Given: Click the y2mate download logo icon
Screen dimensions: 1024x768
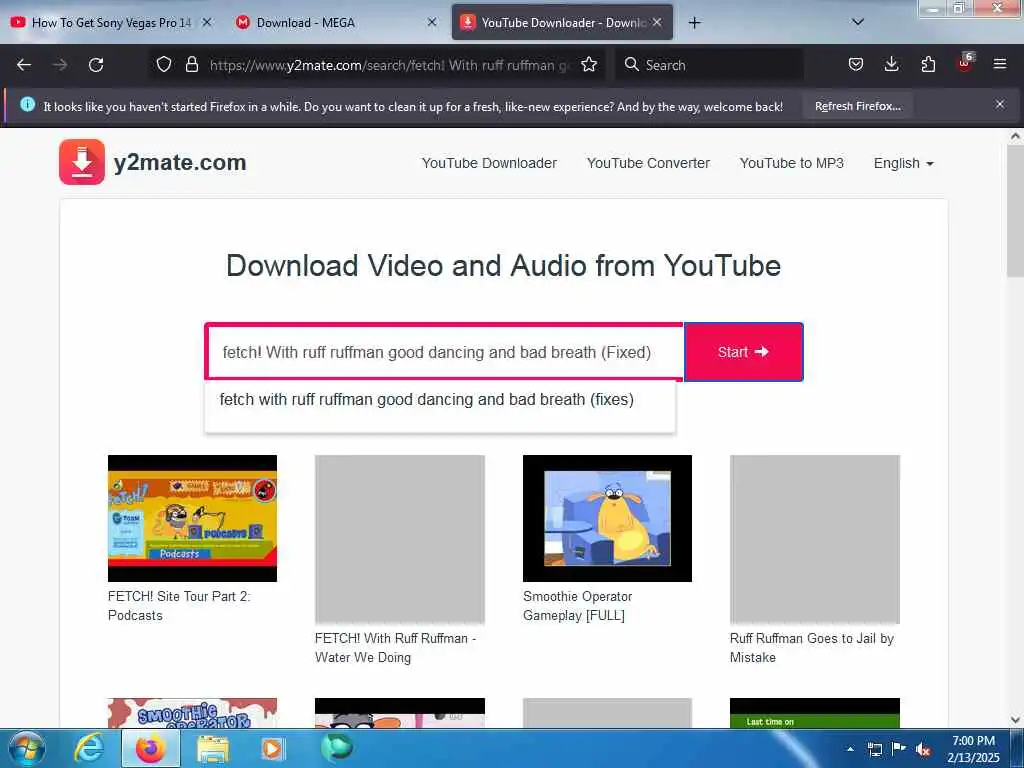Looking at the screenshot, I should (82, 162).
